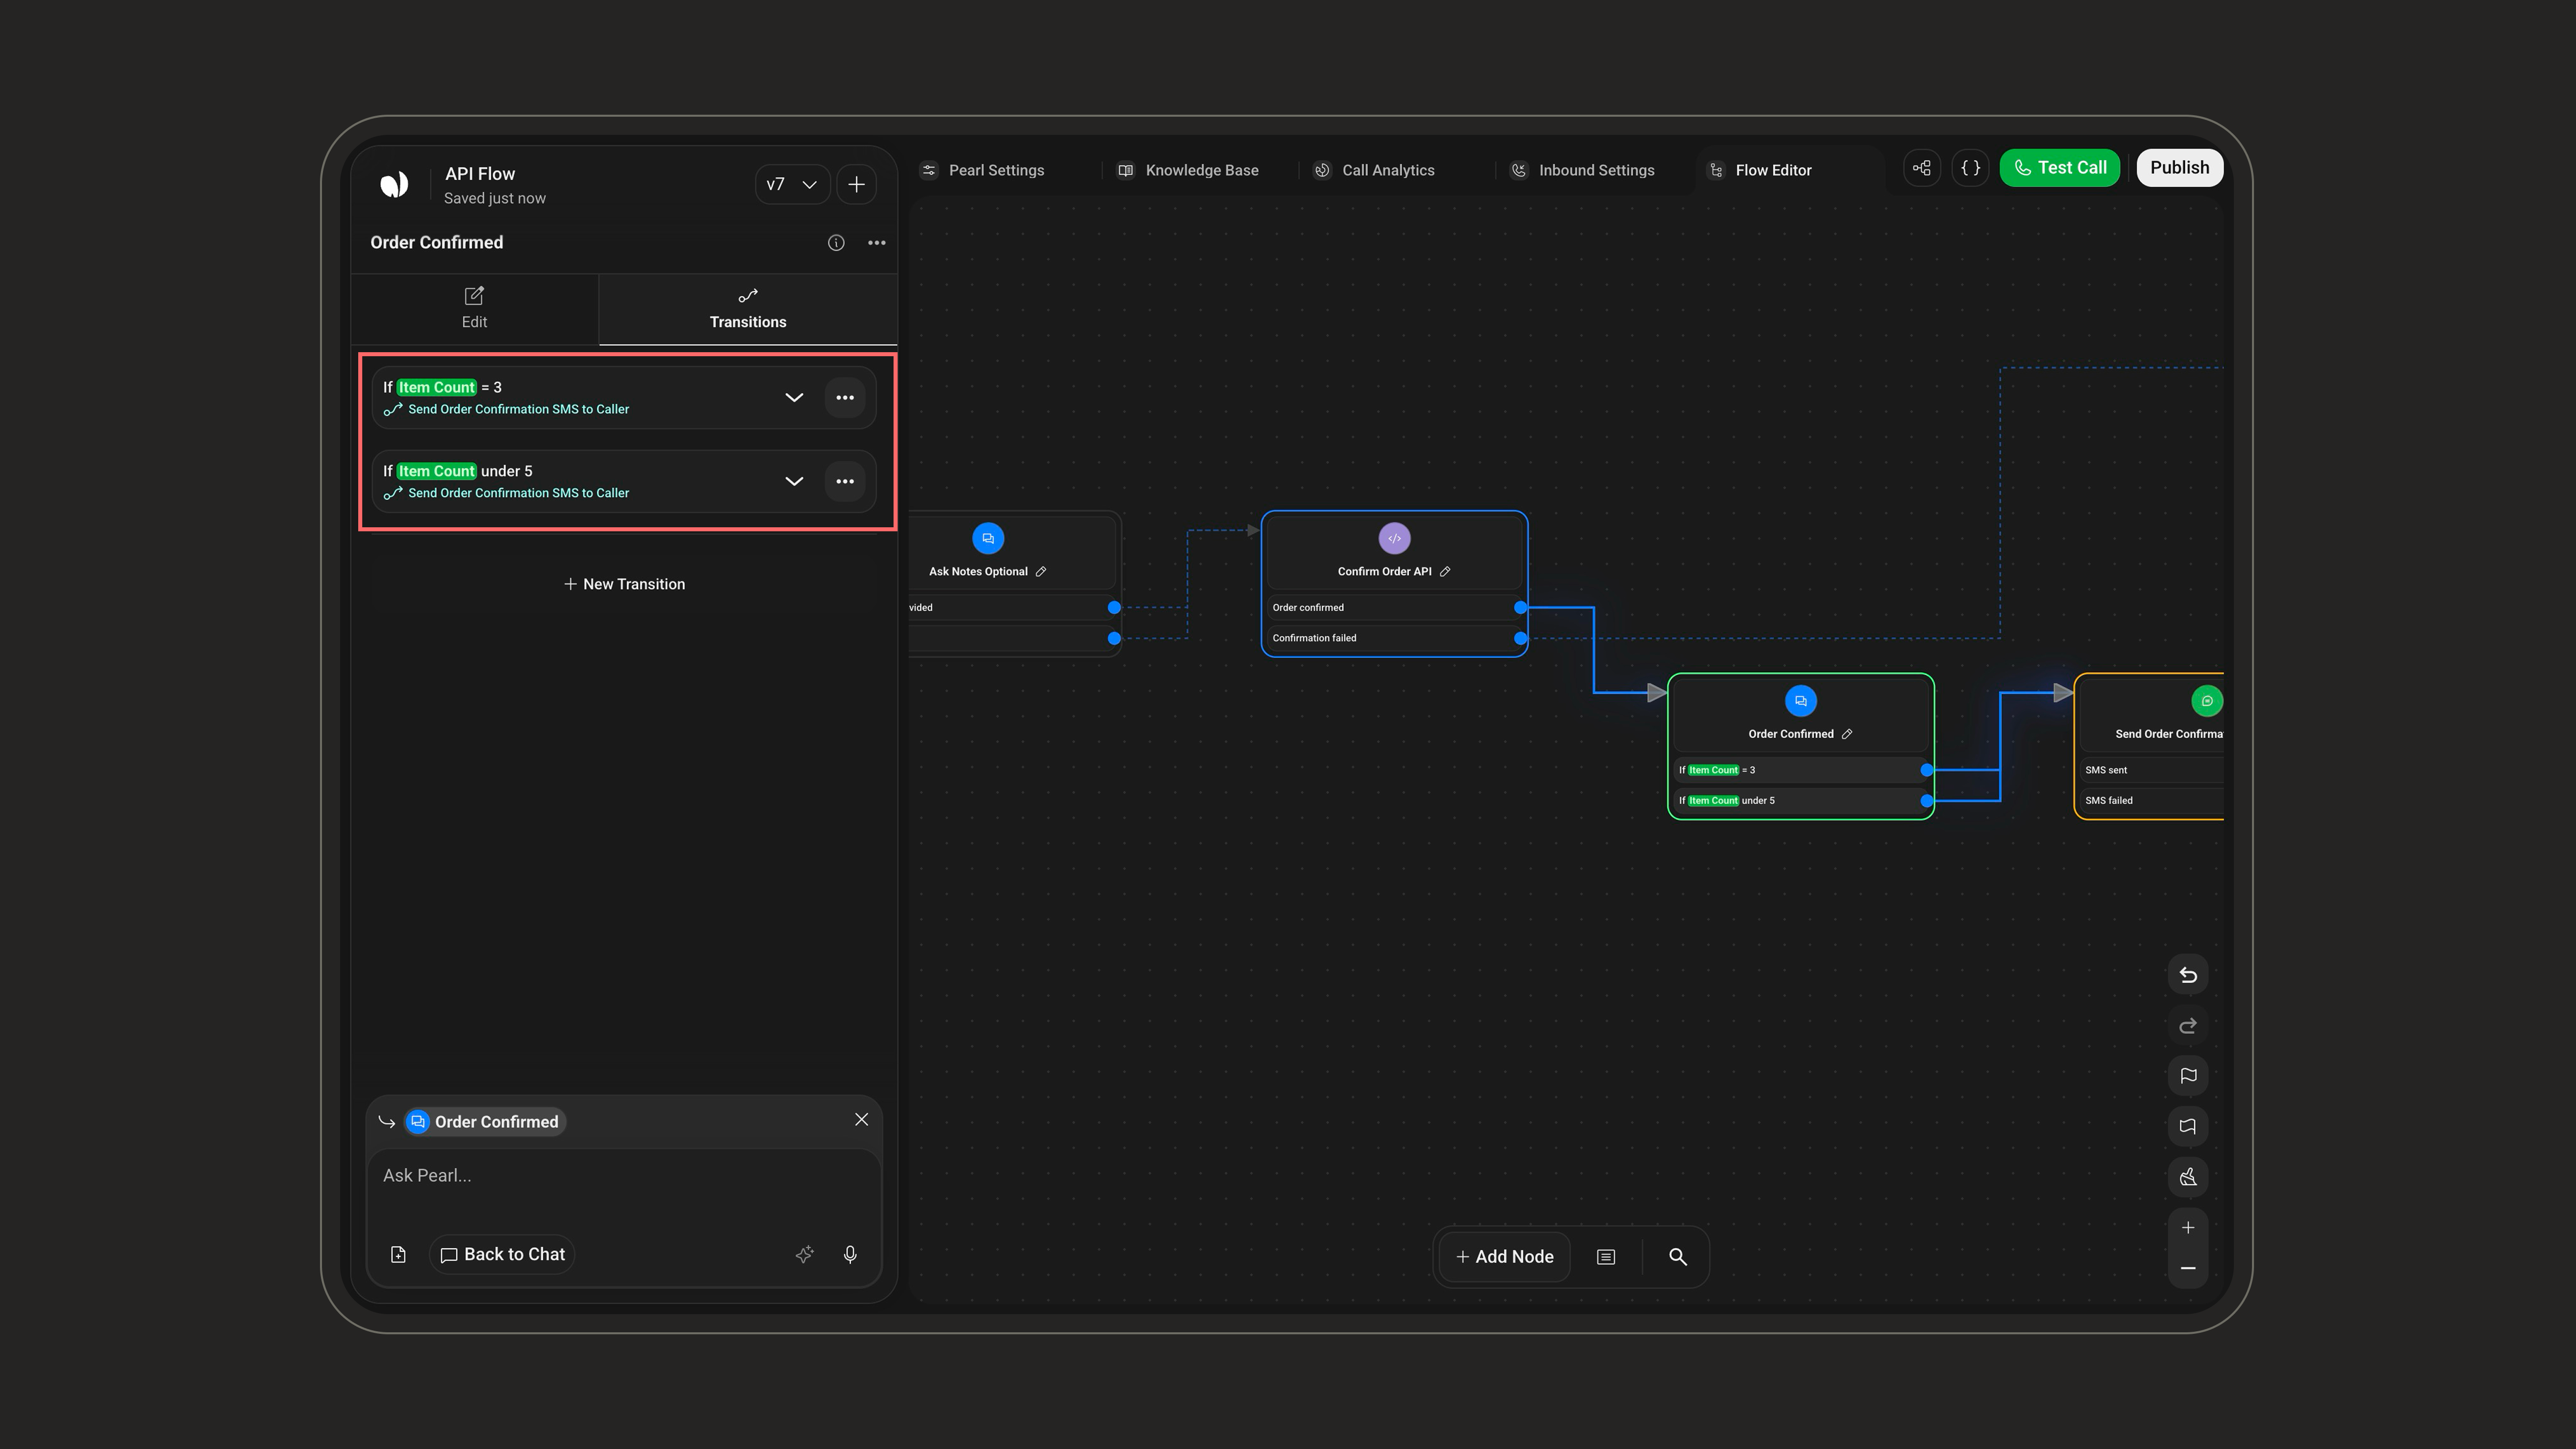Activate the microphone voice input
The height and width of the screenshot is (1449, 2576).
[850, 1255]
